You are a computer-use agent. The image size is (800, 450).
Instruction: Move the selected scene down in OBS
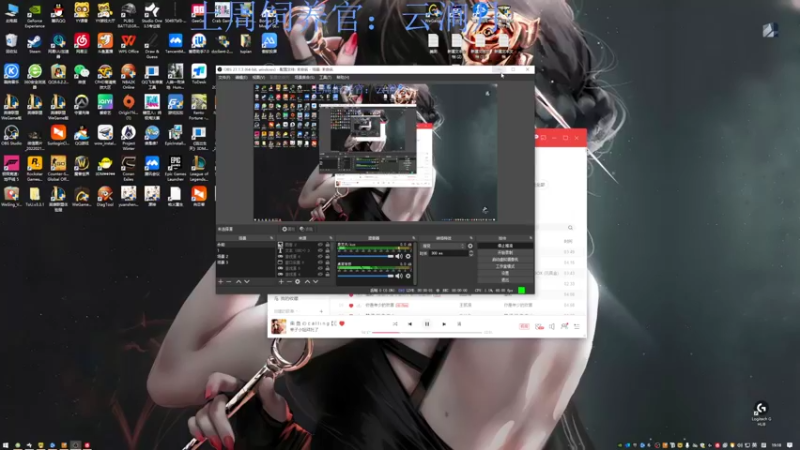point(247,282)
